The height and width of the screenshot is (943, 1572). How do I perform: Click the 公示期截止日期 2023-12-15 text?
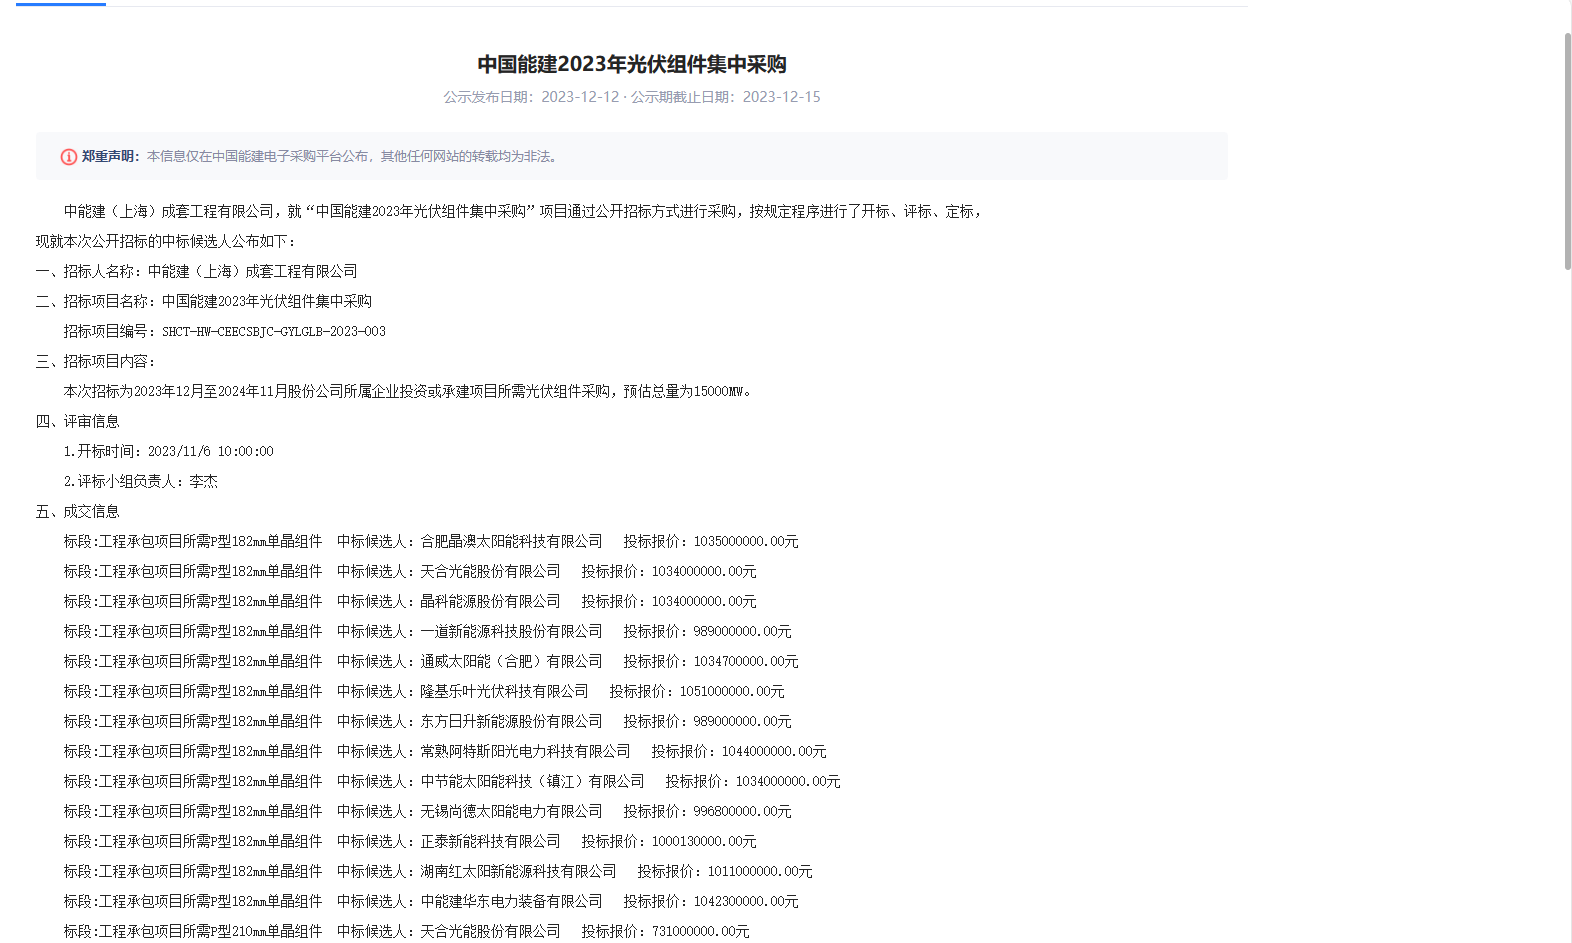[x=725, y=97]
